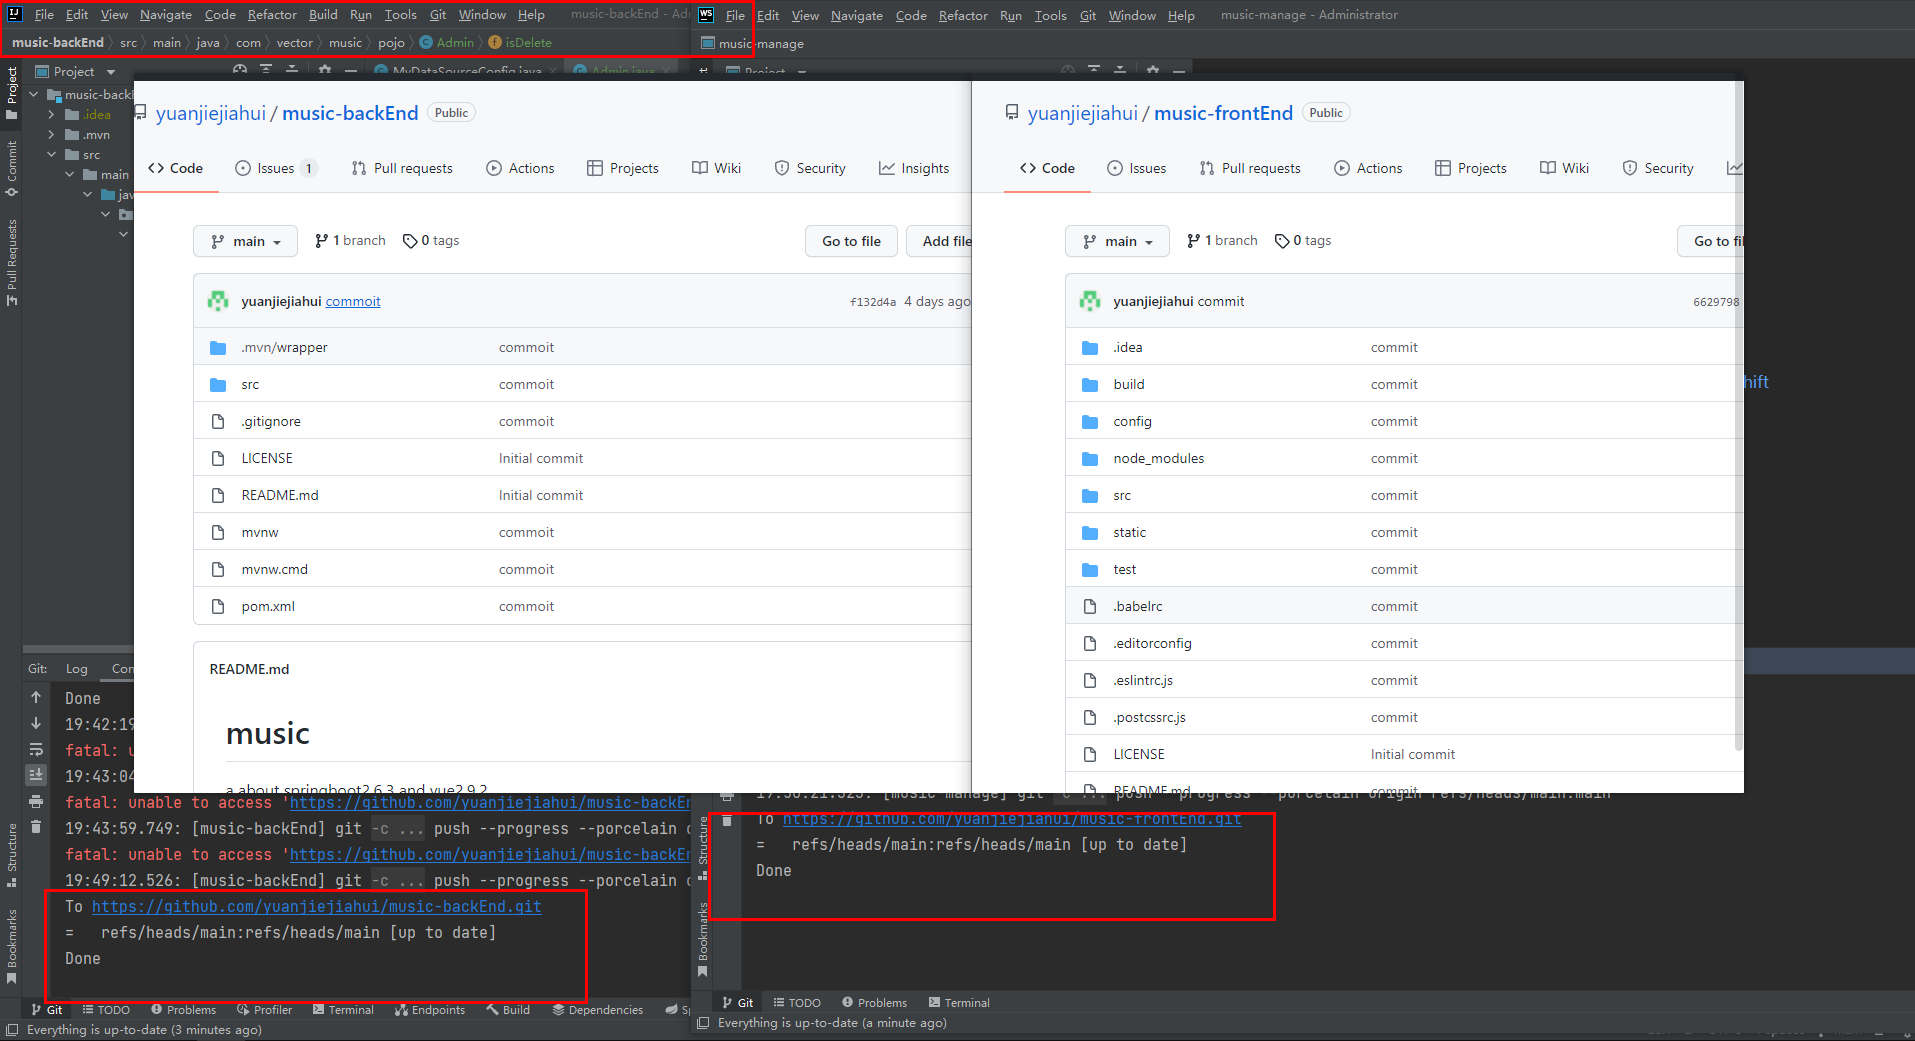Click yuanjiejiahui avatar in backEnd commit header

point(218,301)
